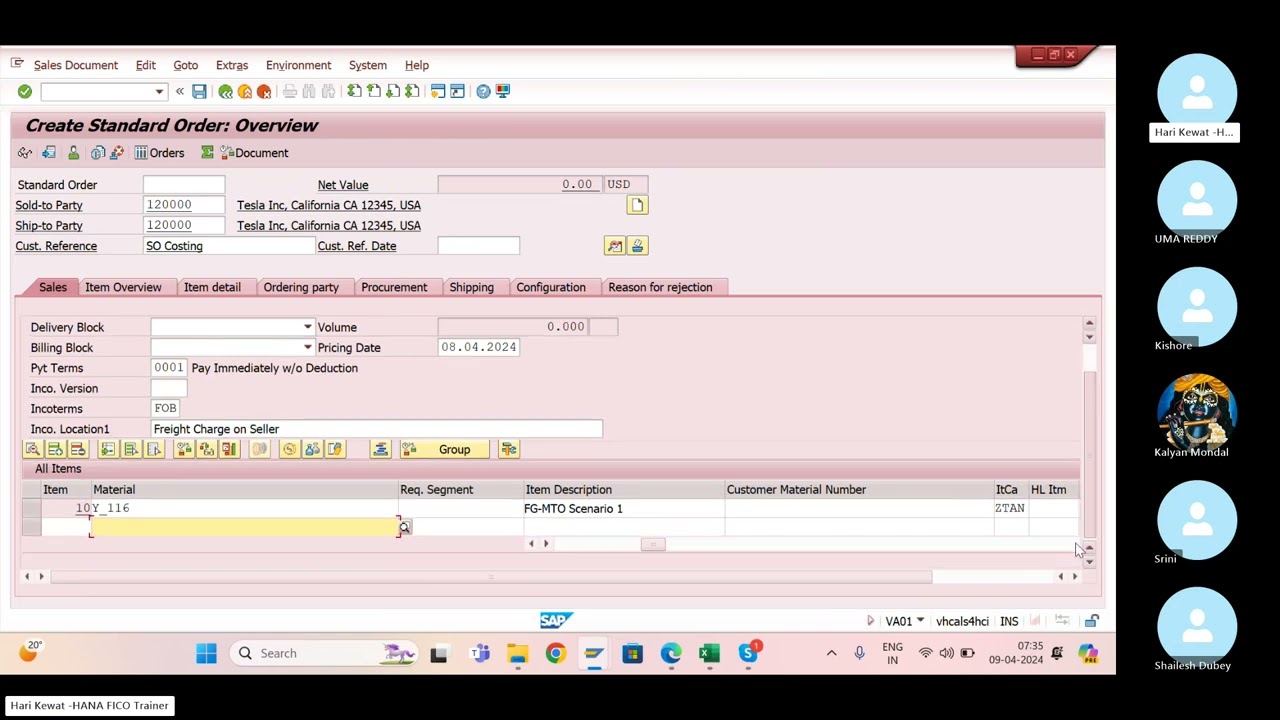The width and height of the screenshot is (1280, 720).
Task: Switch to the Ordering party tab
Action: click(x=301, y=287)
